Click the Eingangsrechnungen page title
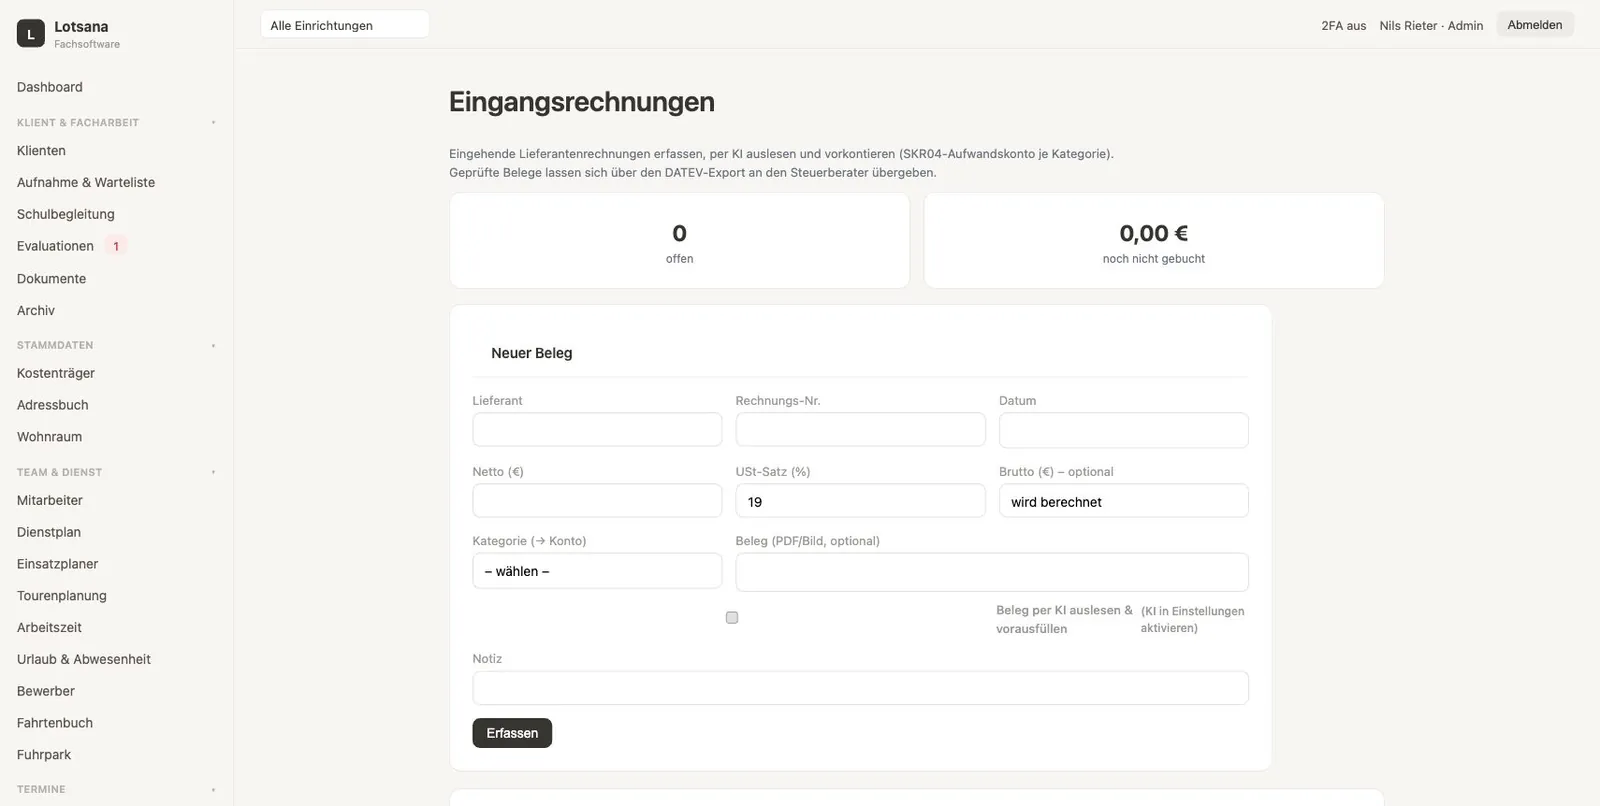The width and height of the screenshot is (1600, 806). pyautogui.click(x=582, y=102)
